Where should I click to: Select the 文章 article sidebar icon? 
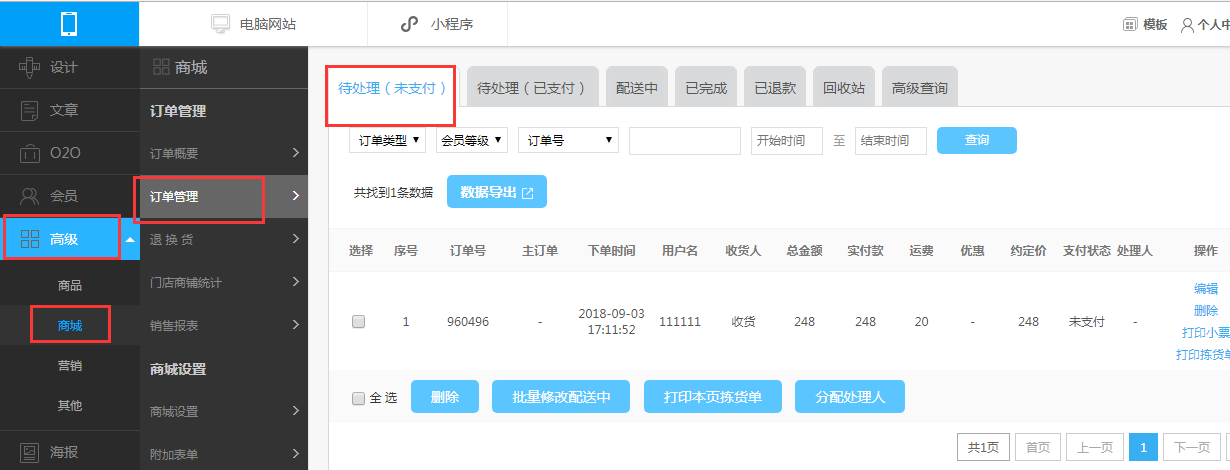pos(30,110)
